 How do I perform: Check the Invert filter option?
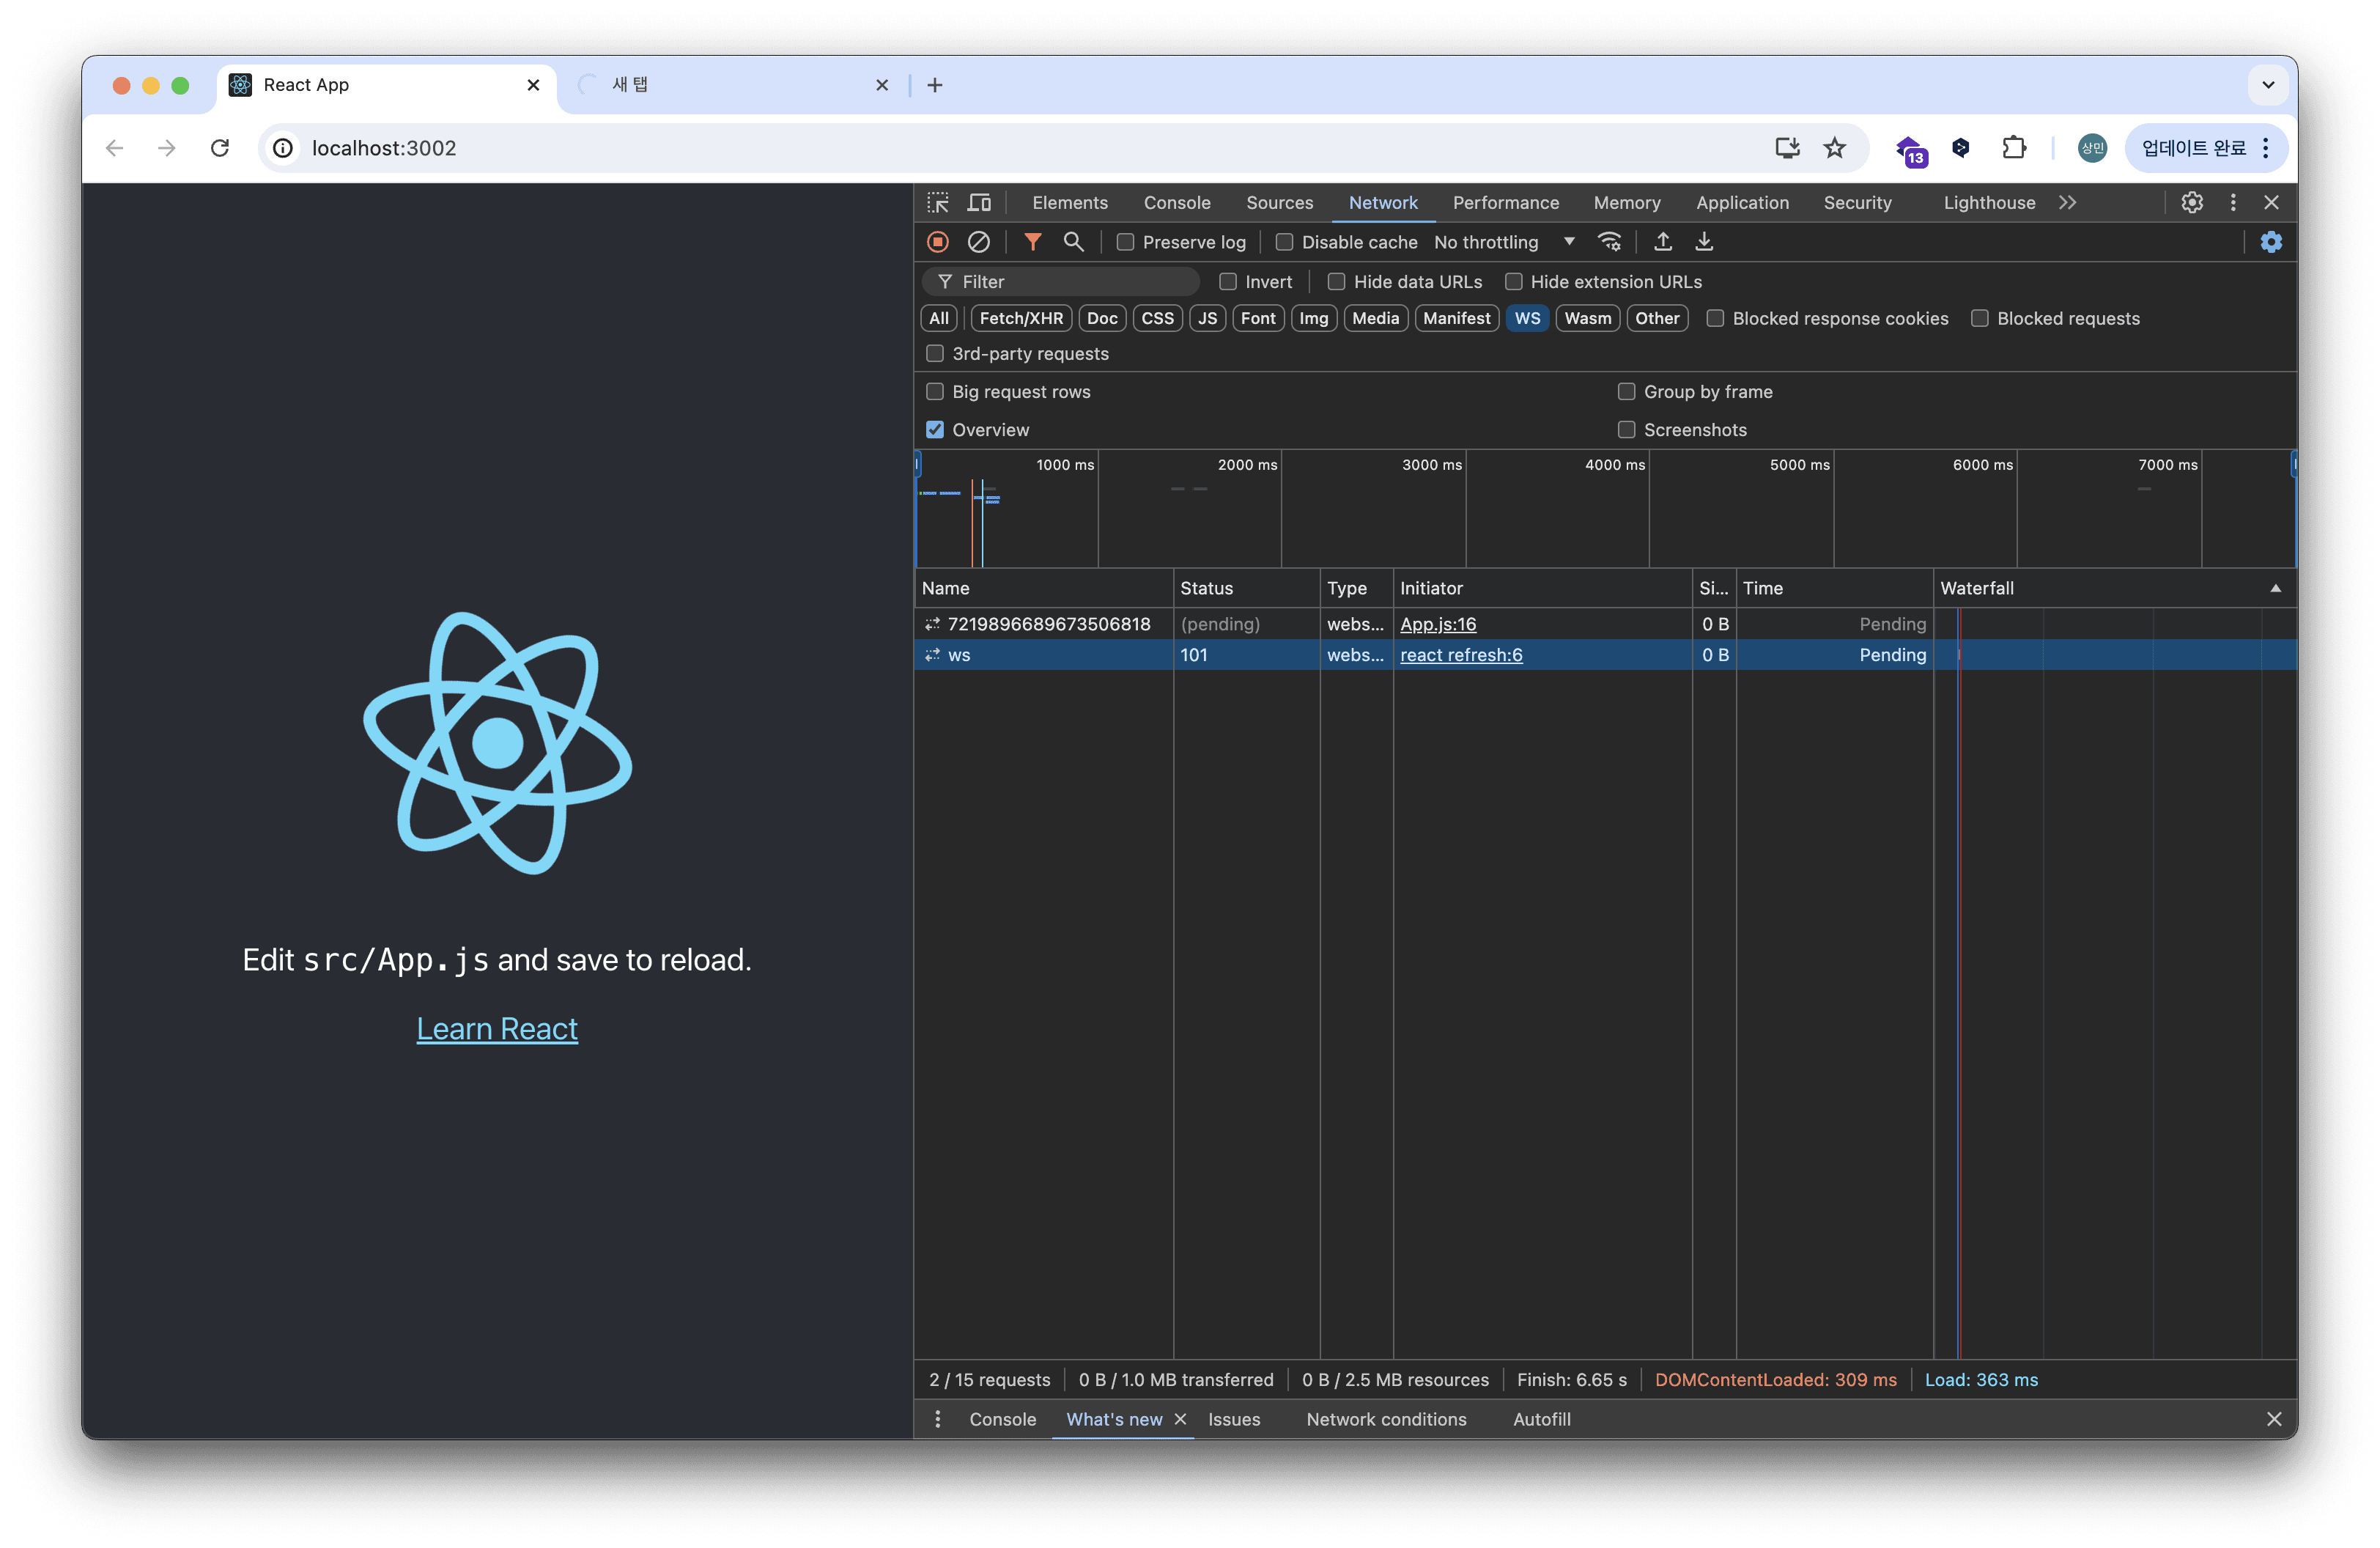tap(1228, 282)
